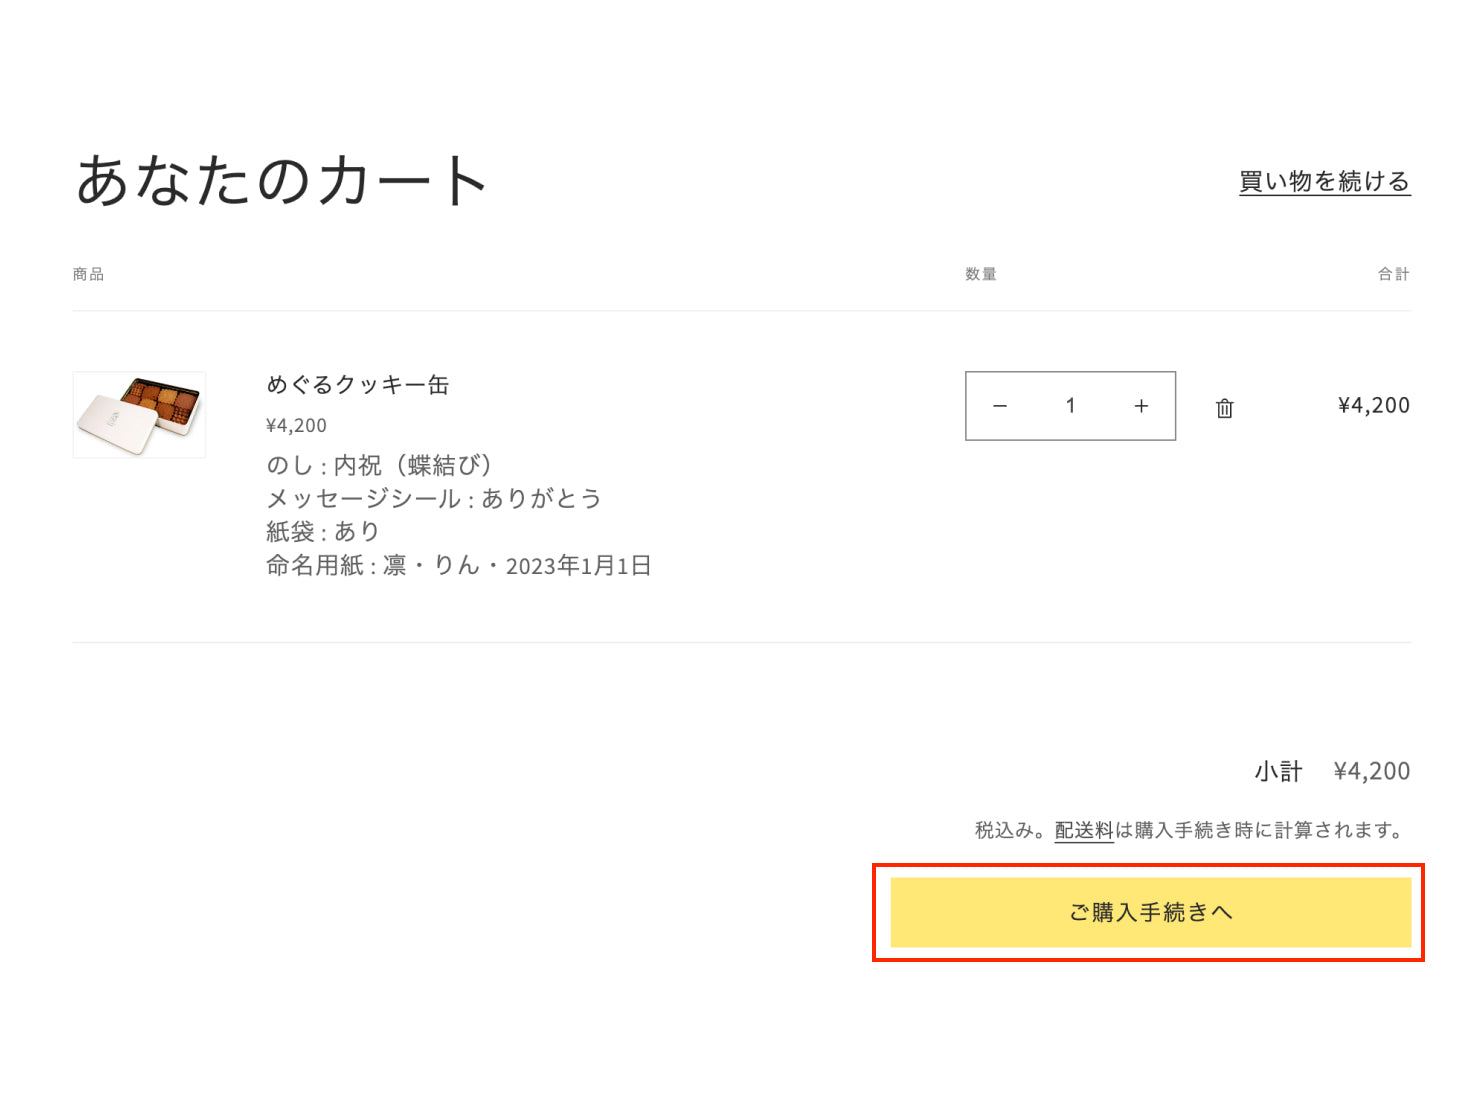Increase quantity with the plus button
1480x1100 pixels.
tap(1141, 406)
